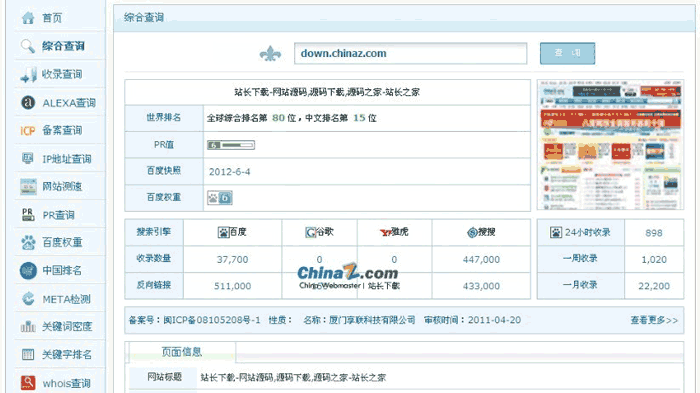Open 中国排名 link in sidebar
Image resolution: width=700 pixels, height=393 pixels.
[x=62, y=271]
